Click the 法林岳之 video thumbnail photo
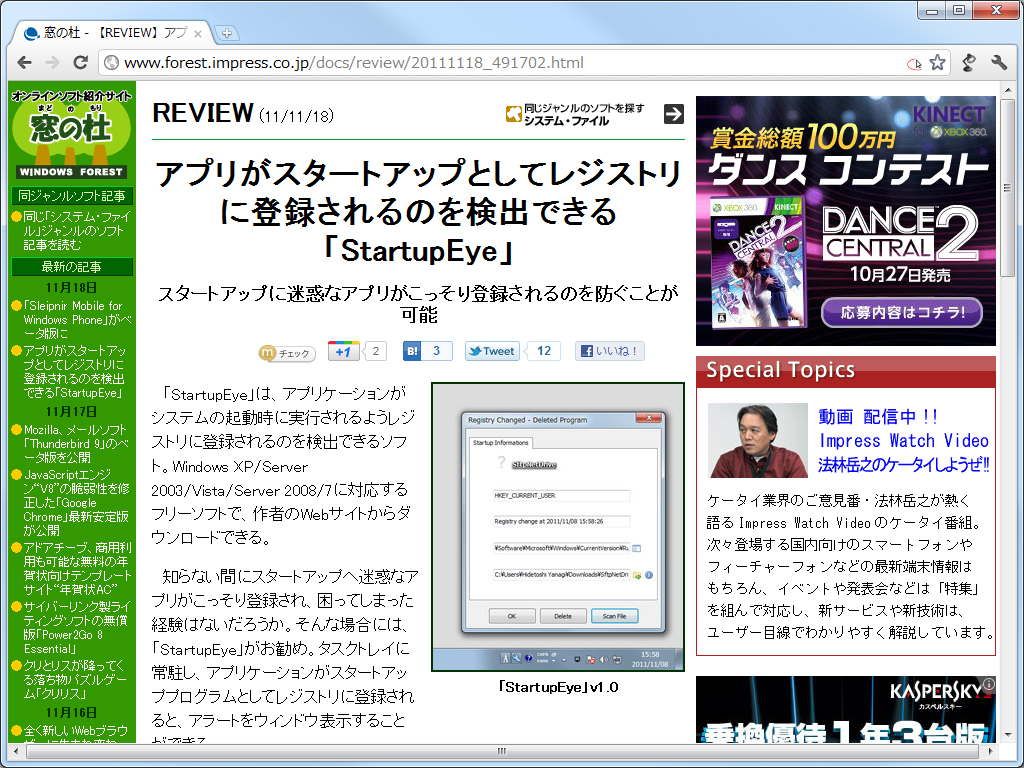 pos(758,440)
